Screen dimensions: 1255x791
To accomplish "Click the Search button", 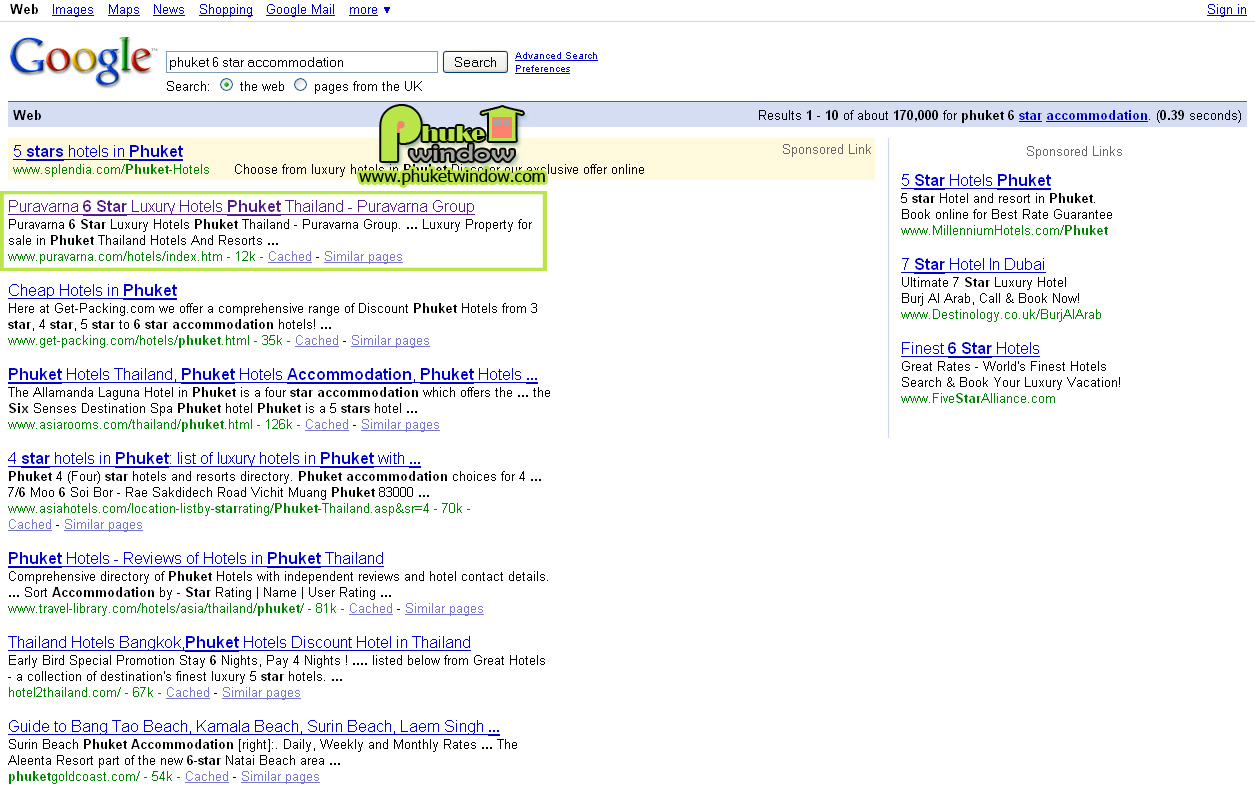I will [475, 62].
